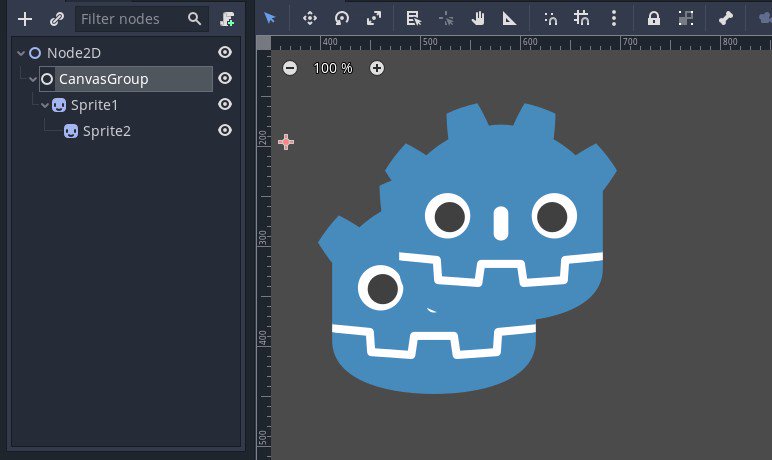The width and height of the screenshot is (772, 460).
Task: Attach a script to the selected node
Action: click(x=227, y=19)
